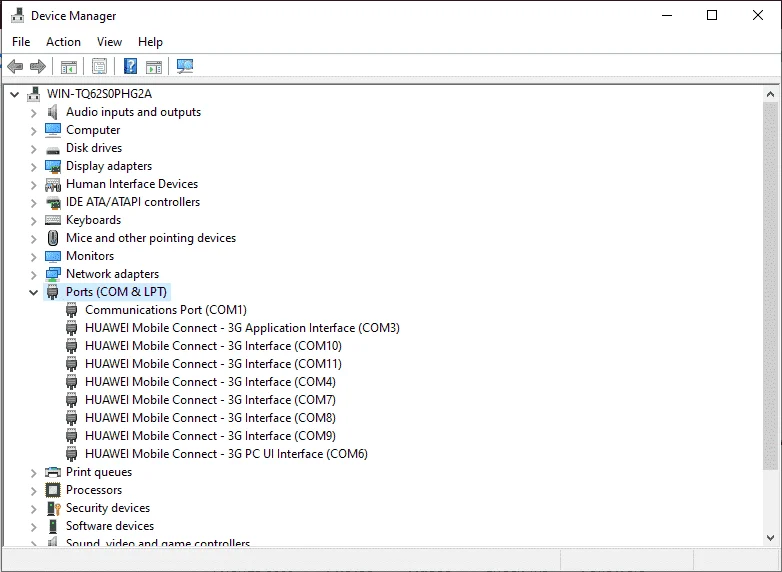Select HUAWEI 3G Interface (COM10)
782x572 pixels.
(x=213, y=346)
